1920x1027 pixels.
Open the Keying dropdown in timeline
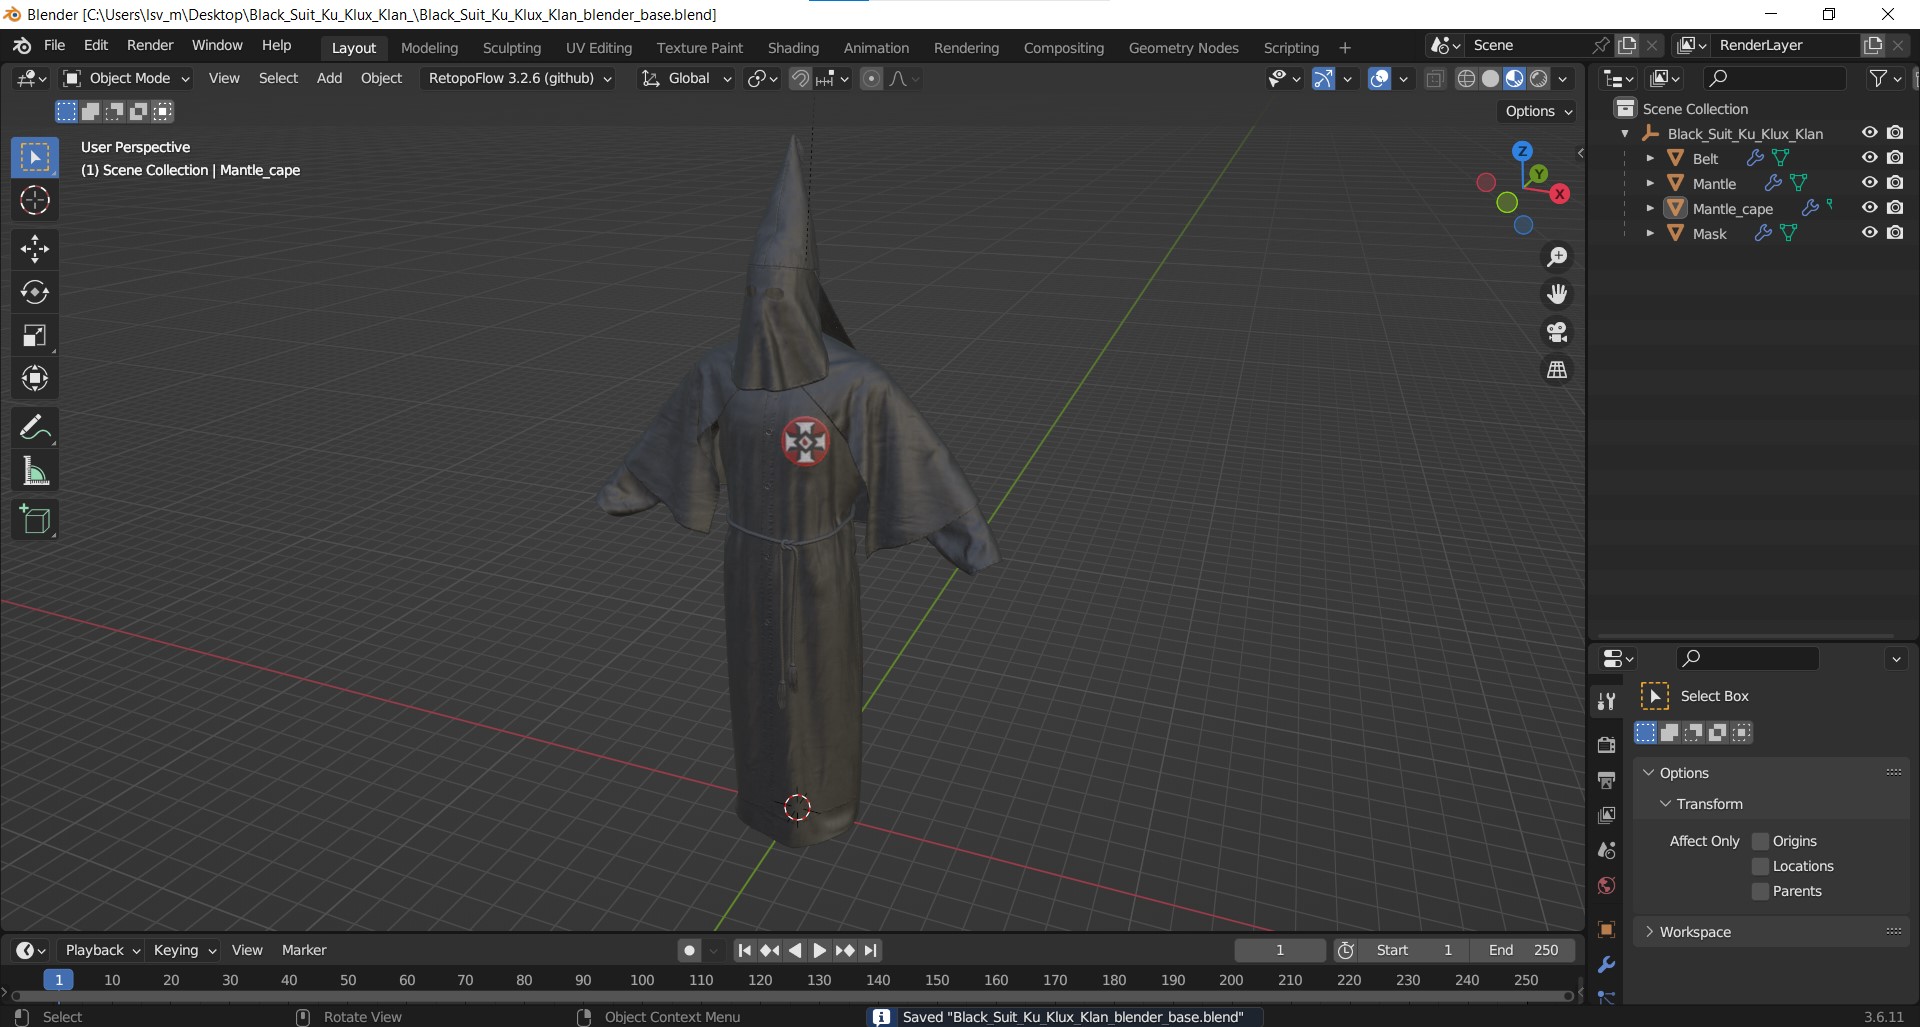(x=184, y=950)
